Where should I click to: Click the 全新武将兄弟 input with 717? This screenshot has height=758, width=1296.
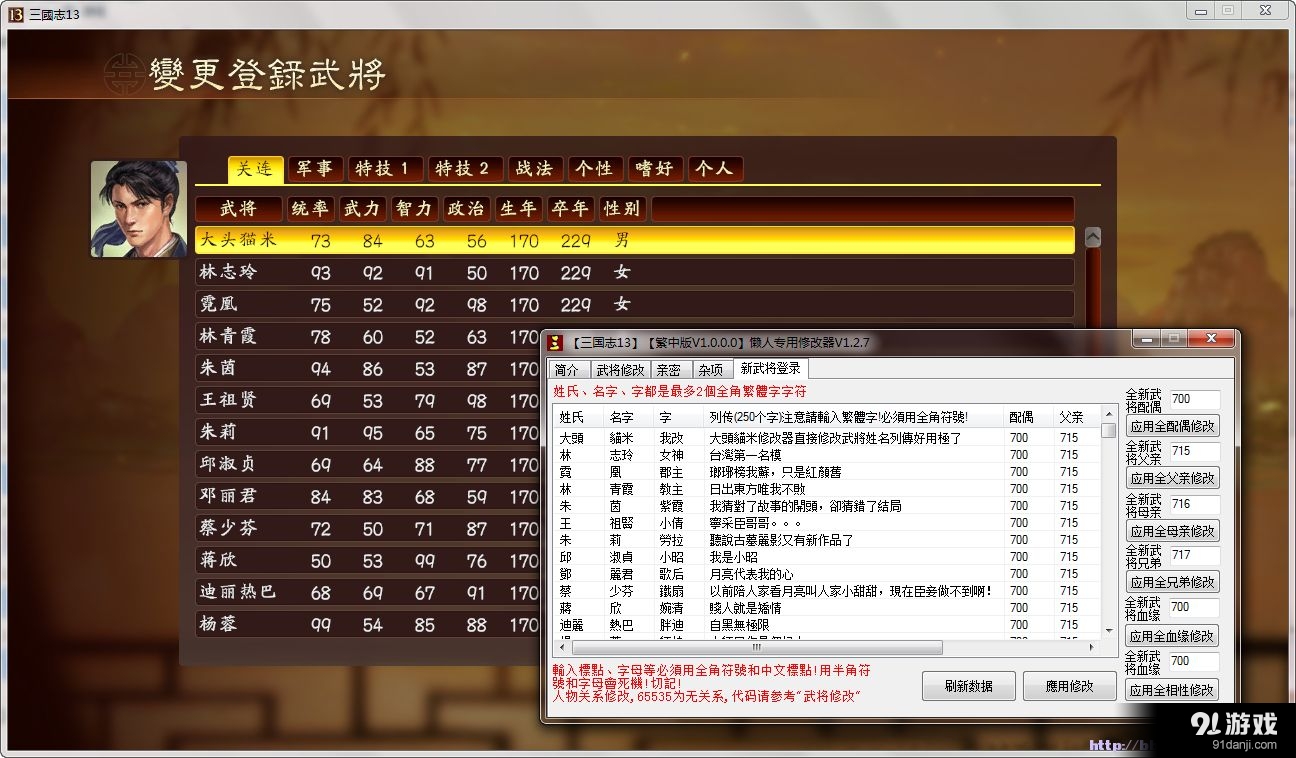tap(1194, 555)
